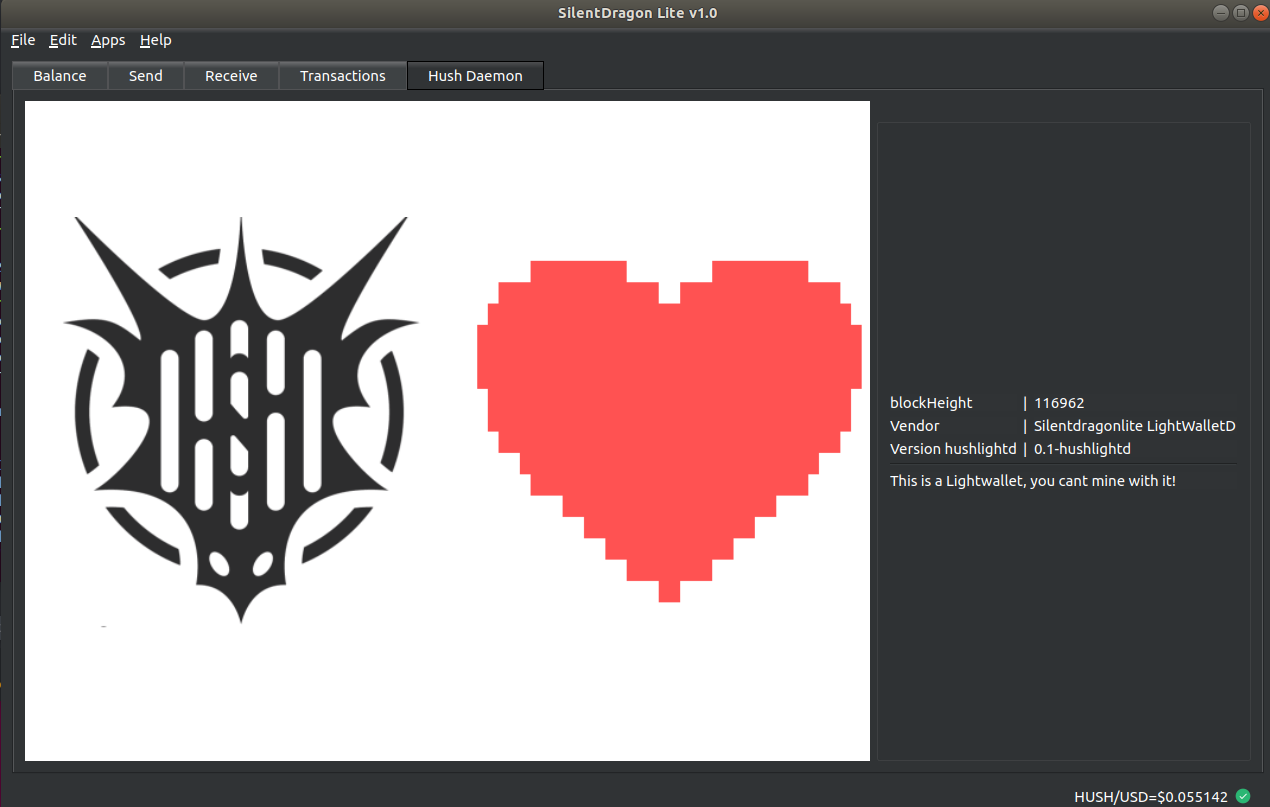Click the 0.1-hushlightd version value
The image size is (1270, 807).
1082,449
